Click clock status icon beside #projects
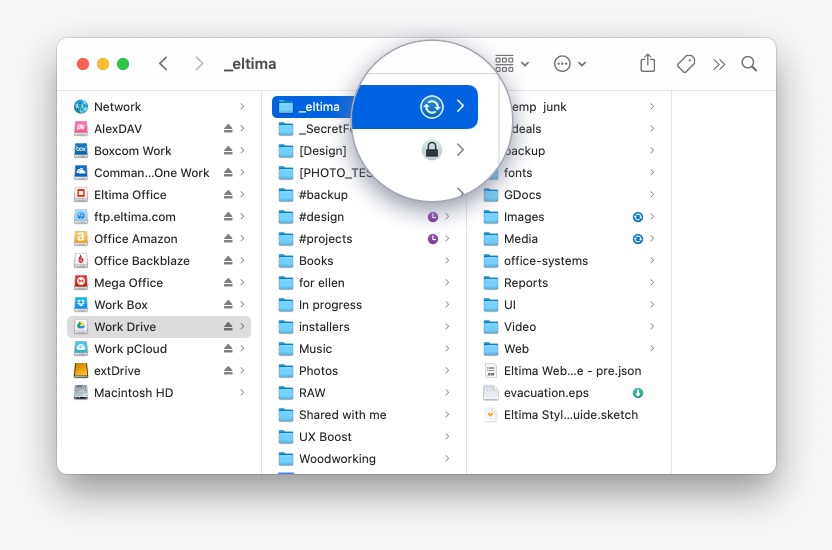This screenshot has height=550, width=832. (433, 239)
